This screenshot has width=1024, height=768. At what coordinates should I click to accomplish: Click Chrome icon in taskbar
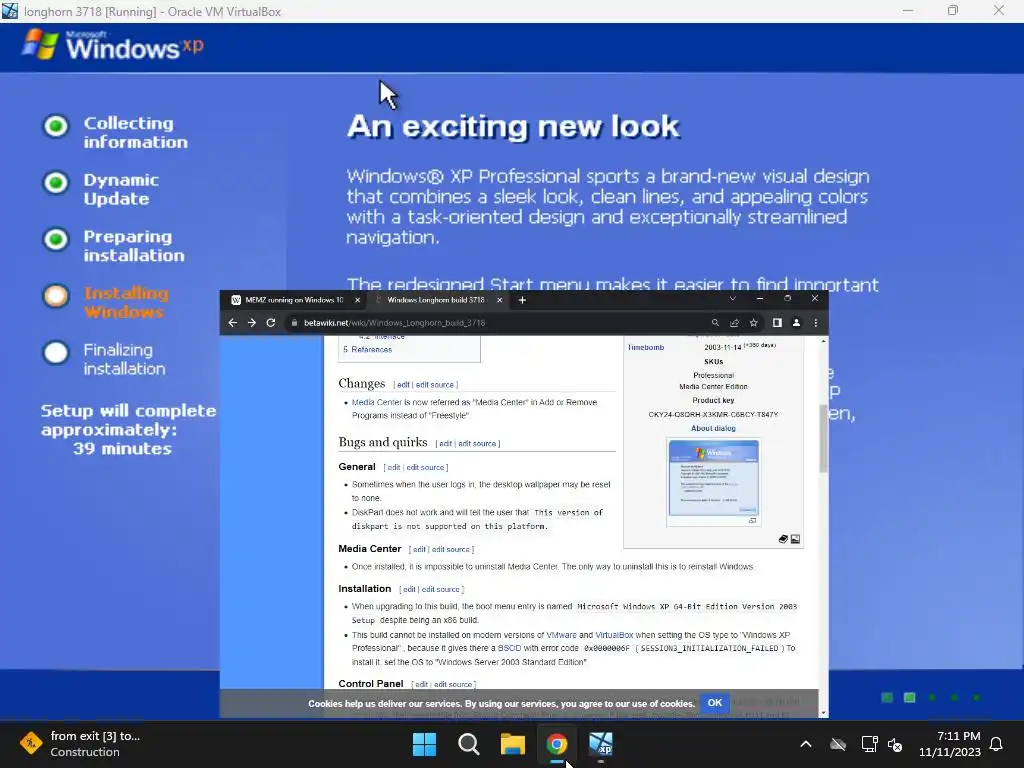[557, 744]
